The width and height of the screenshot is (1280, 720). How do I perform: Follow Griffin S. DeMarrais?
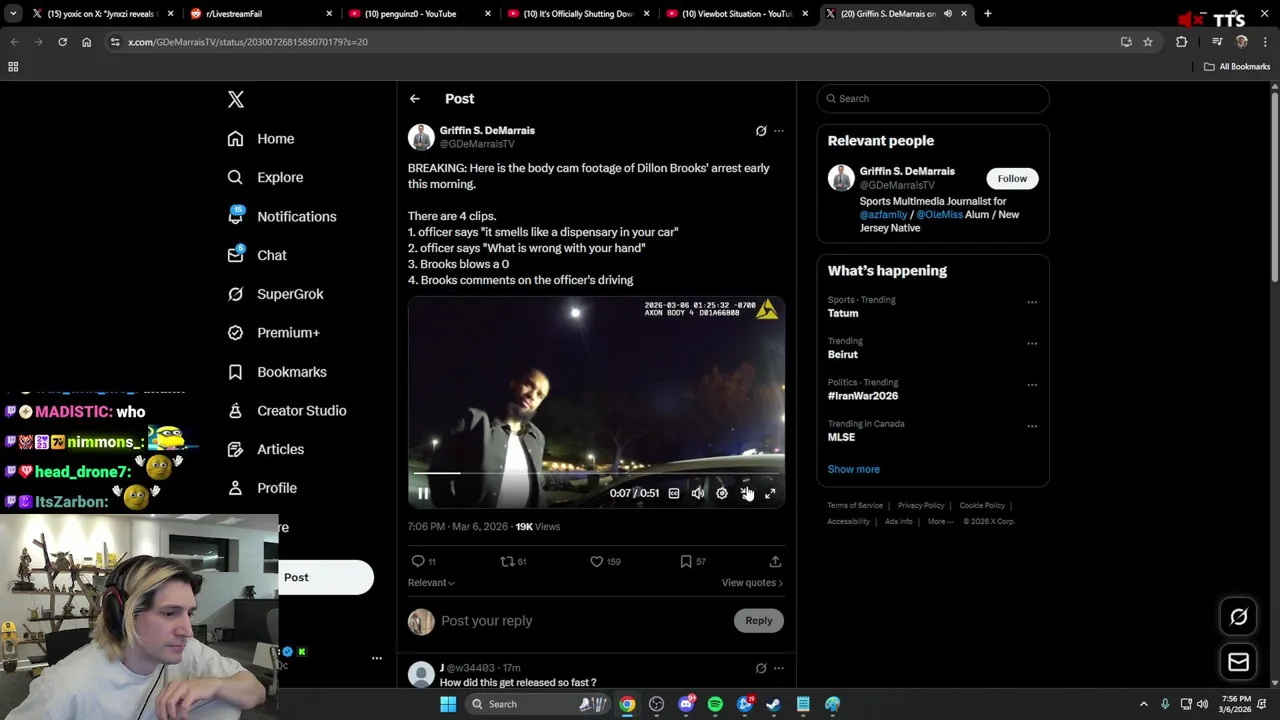coord(1012,178)
